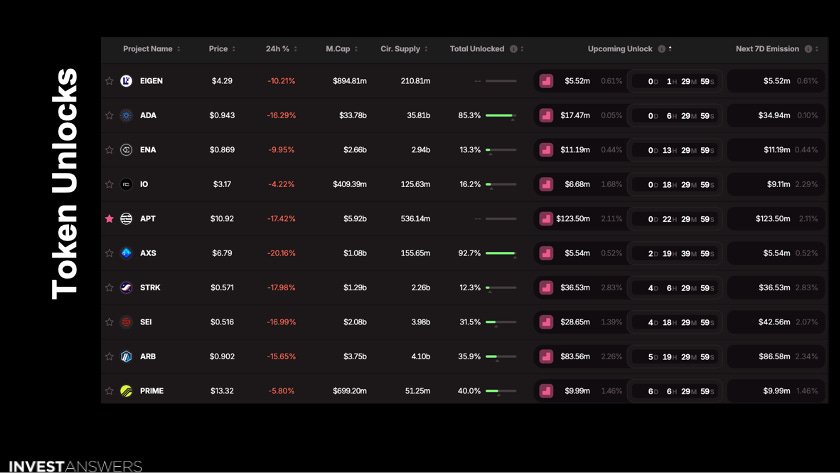Click the pink unlock icon for PRIME
The width and height of the screenshot is (840, 473).
(x=546, y=391)
